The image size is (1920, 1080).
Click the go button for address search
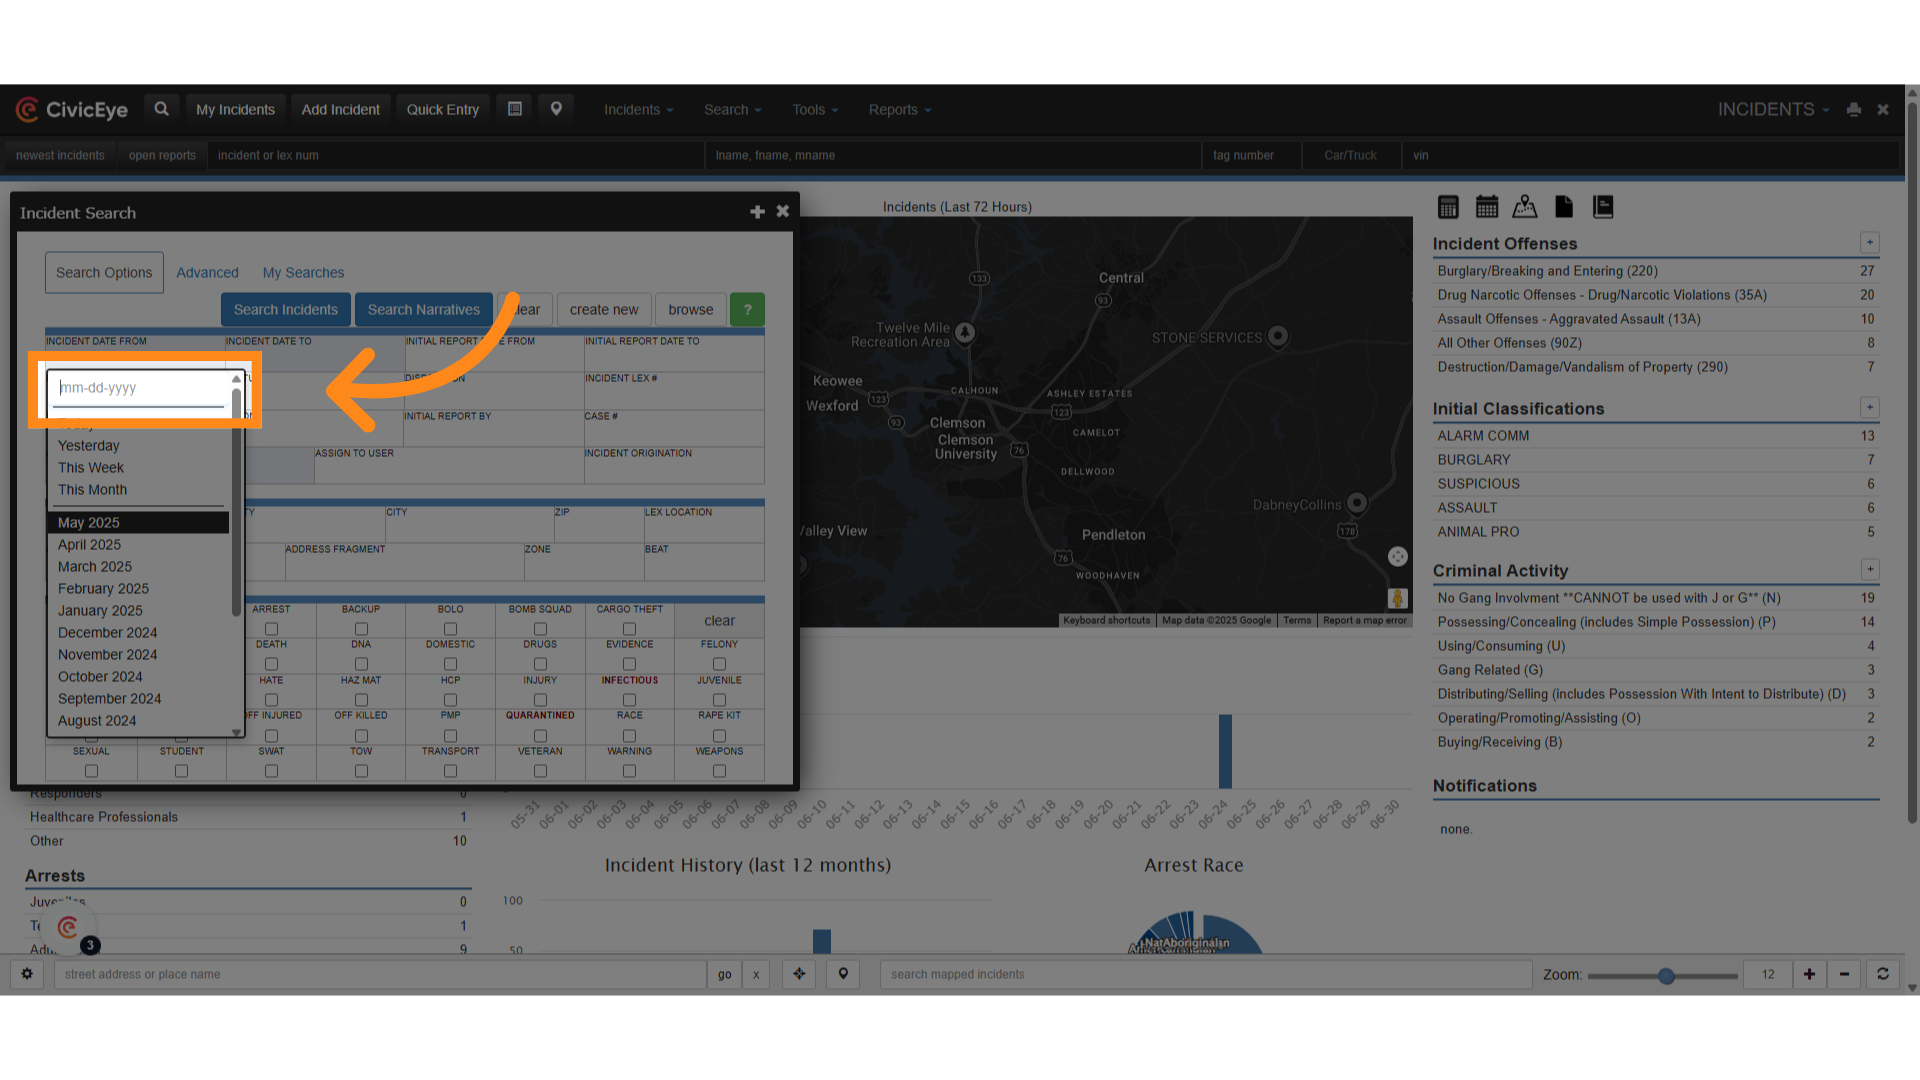[x=725, y=974]
